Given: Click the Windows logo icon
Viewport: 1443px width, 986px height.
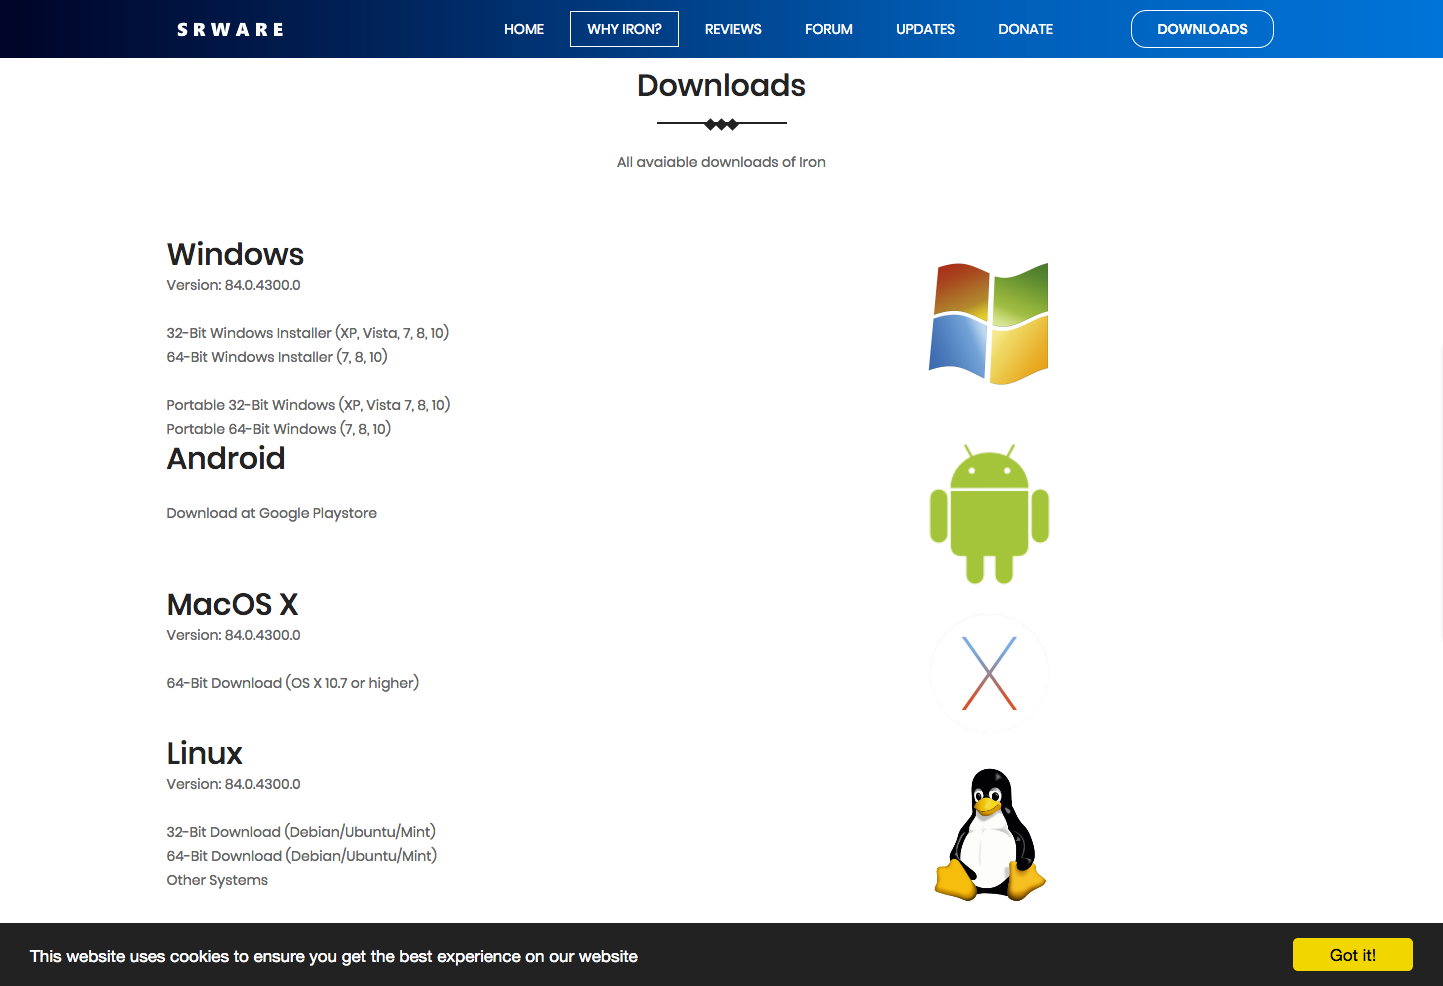Looking at the screenshot, I should pos(988,323).
